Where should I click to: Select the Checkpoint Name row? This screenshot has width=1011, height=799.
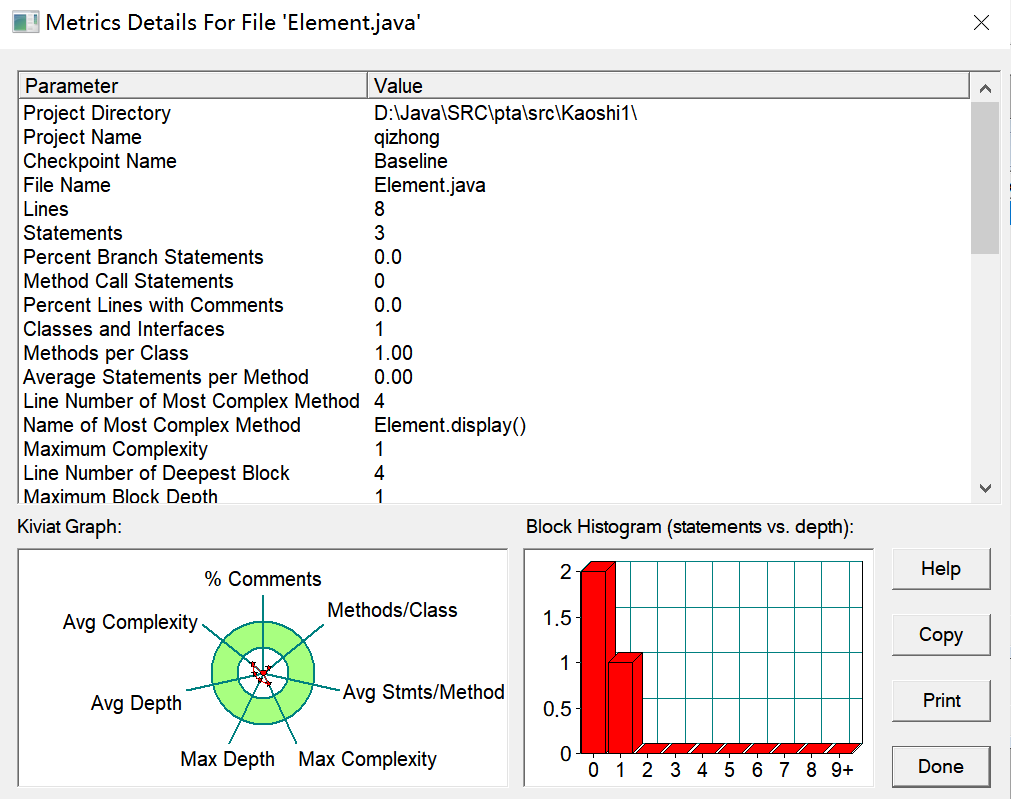point(494,161)
